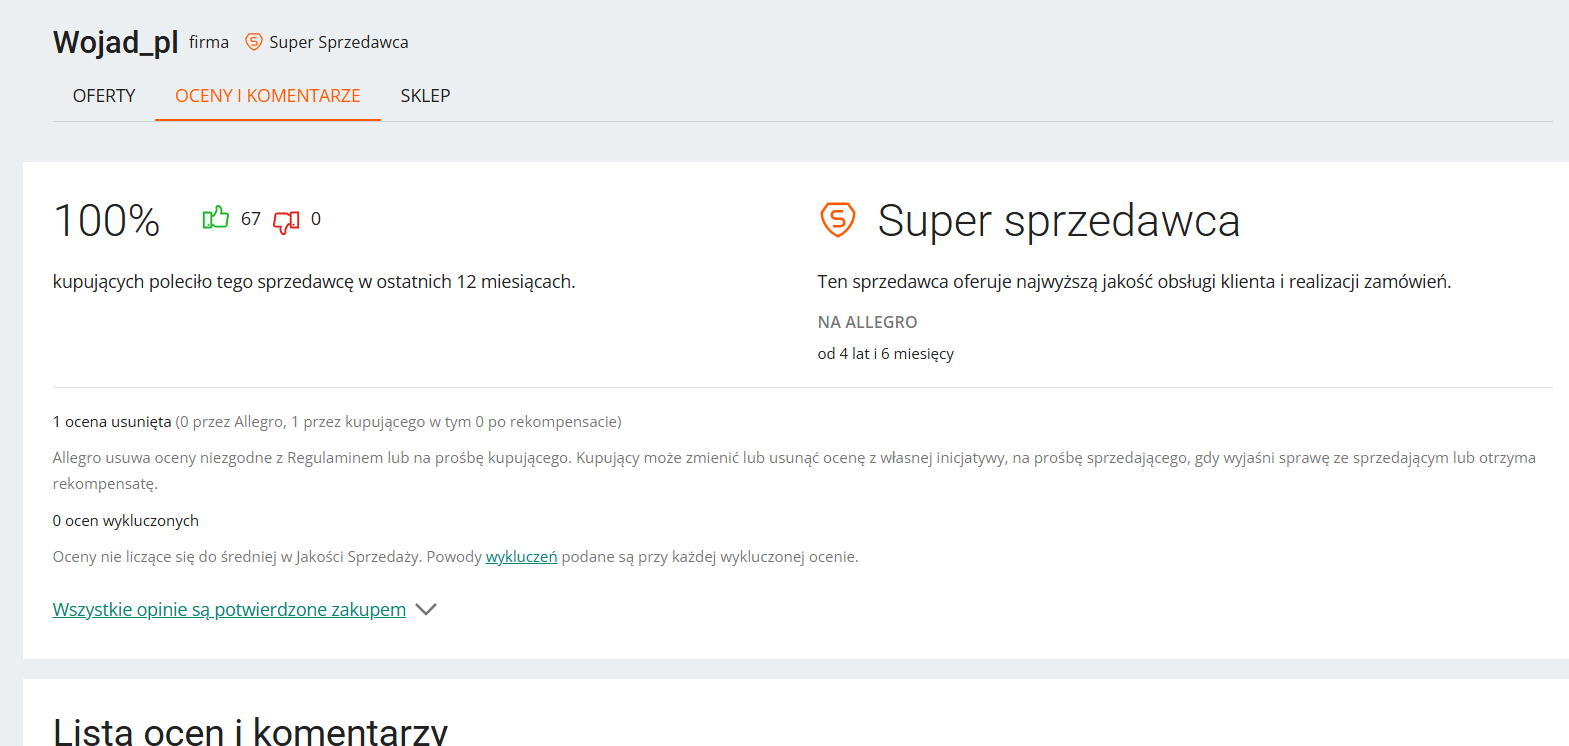1569x746 pixels.
Task: Expand the chevron next to confirmed opinions link
Action: pyautogui.click(x=426, y=609)
